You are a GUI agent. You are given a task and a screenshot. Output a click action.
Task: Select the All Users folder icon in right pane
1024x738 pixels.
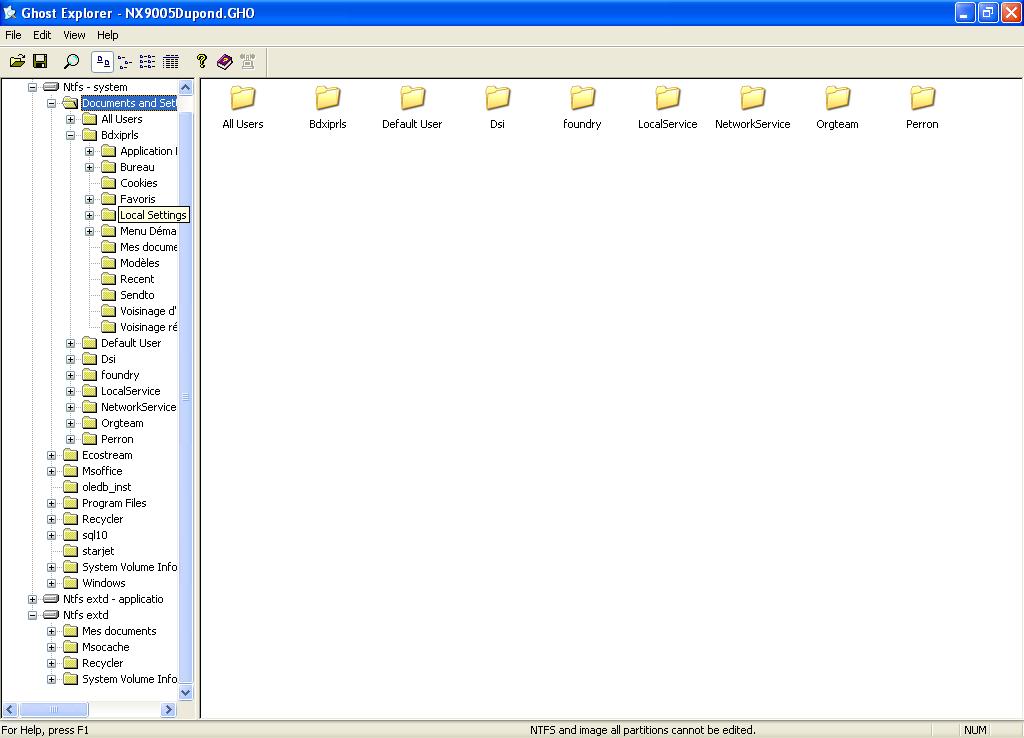click(243, 98)
